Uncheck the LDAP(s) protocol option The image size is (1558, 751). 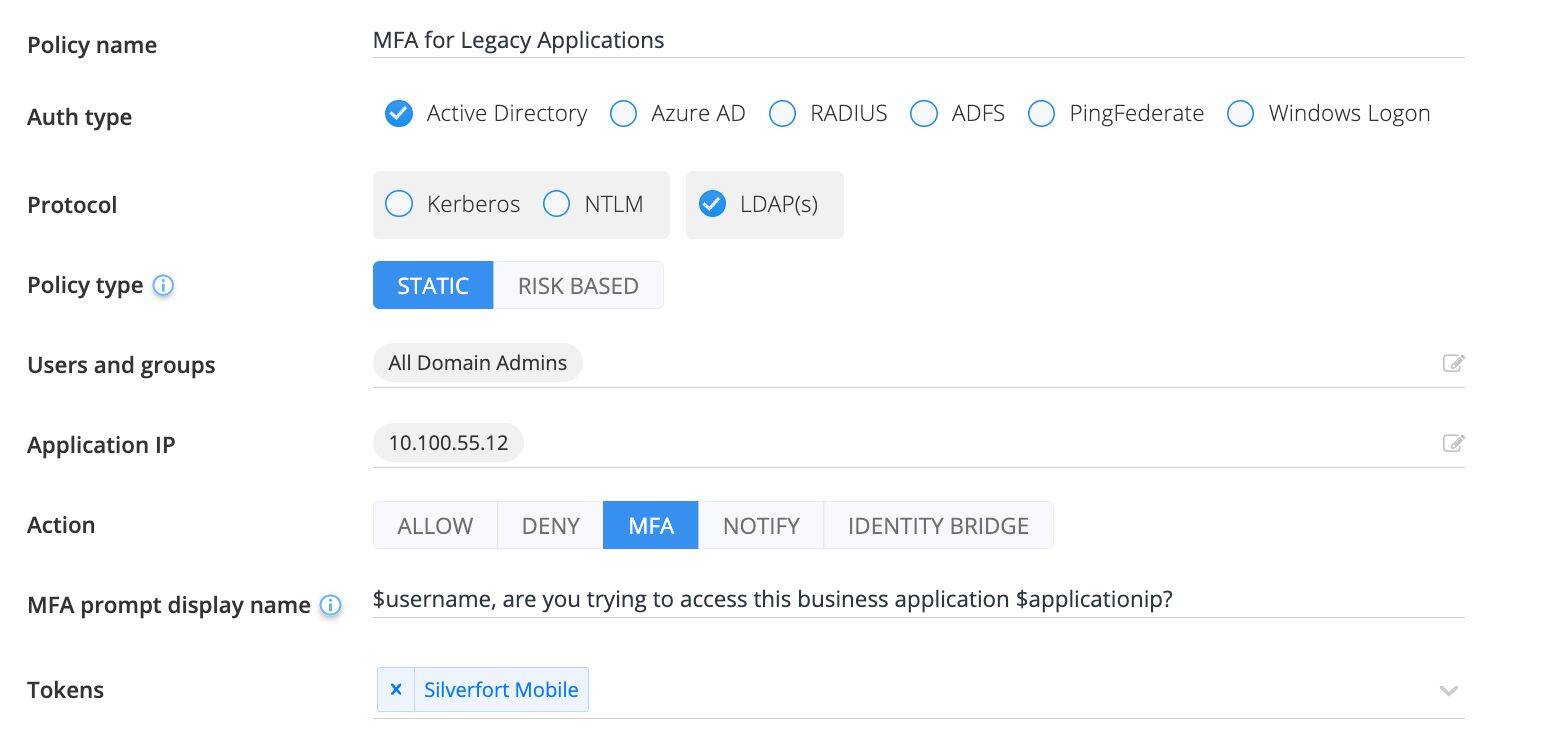tap(712, 205)
